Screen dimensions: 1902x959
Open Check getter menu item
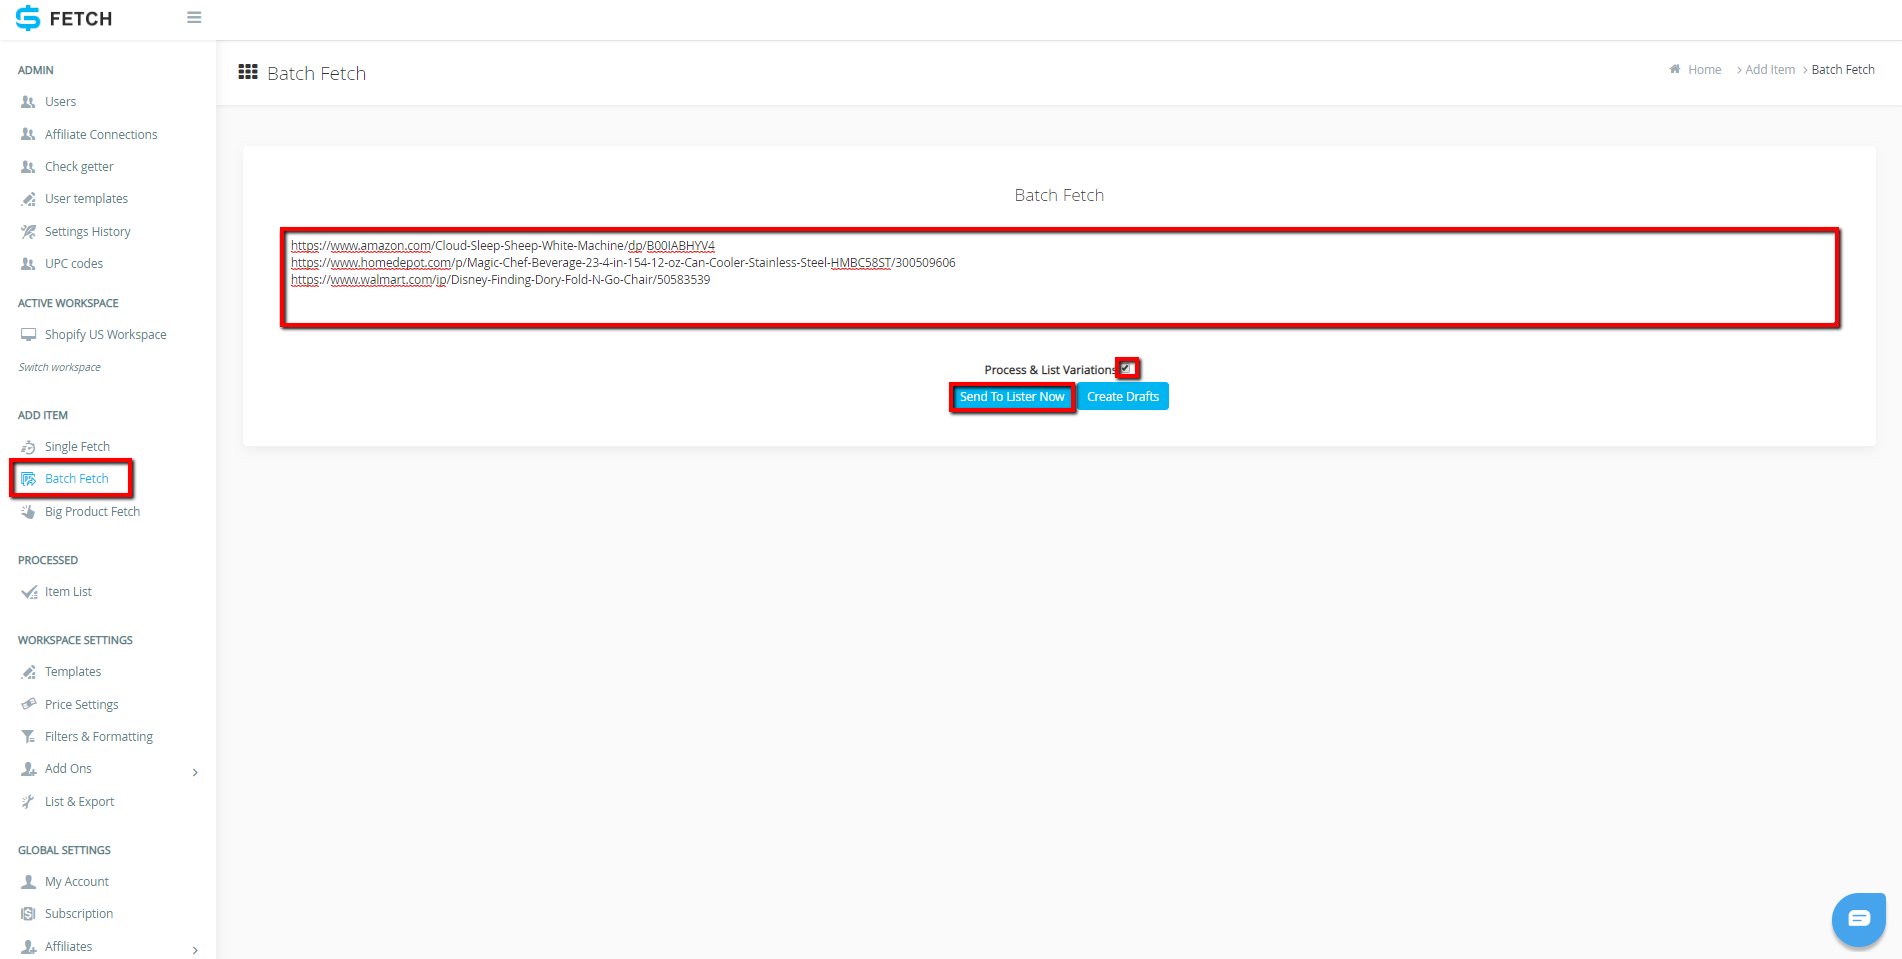point(79,167)
